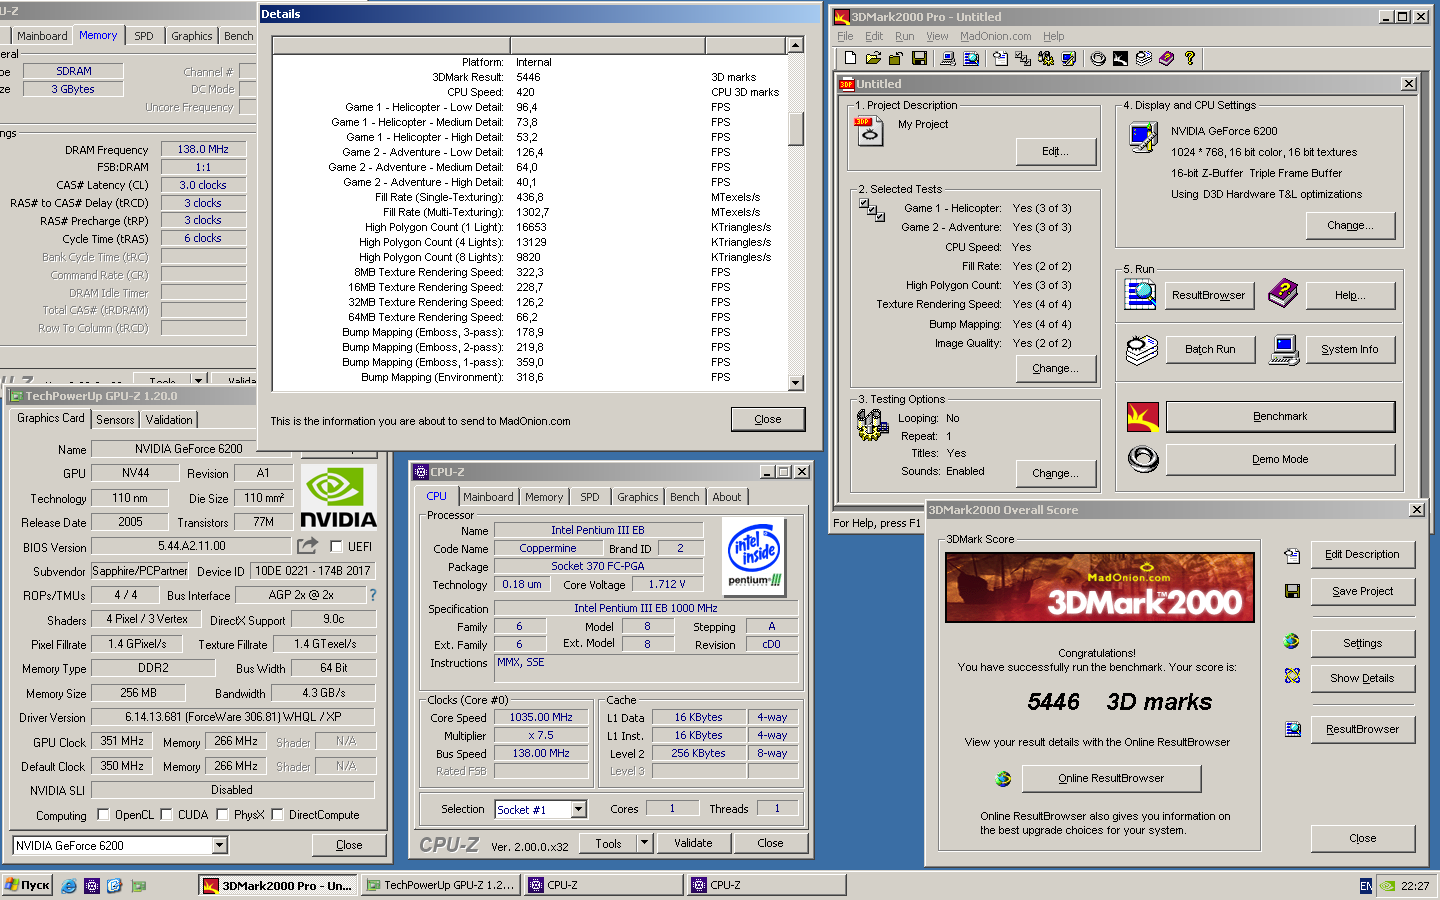1440x900 pixels.
Task: Click Benchmark run icon in 3DMark toolbar
Action: 1120,58
